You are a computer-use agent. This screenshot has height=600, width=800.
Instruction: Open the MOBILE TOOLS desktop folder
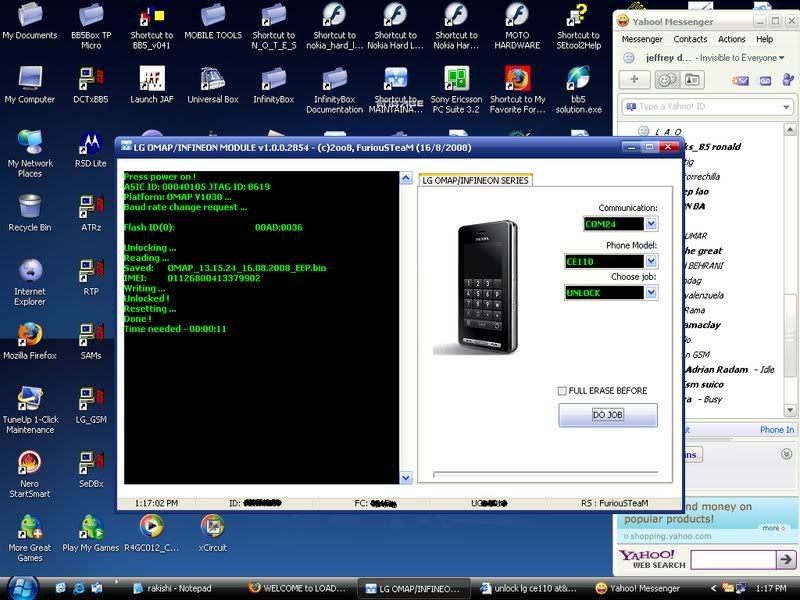[x=213, y=21]
